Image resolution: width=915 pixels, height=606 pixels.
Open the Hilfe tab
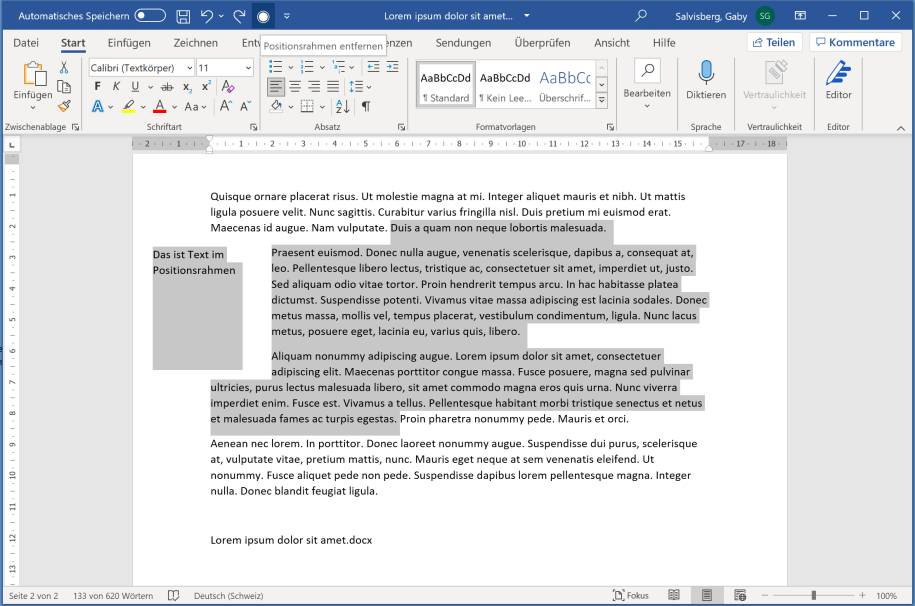664,43
